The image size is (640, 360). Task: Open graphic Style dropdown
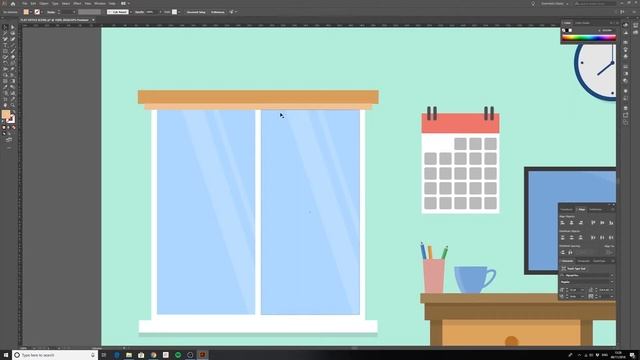[179, 12]
